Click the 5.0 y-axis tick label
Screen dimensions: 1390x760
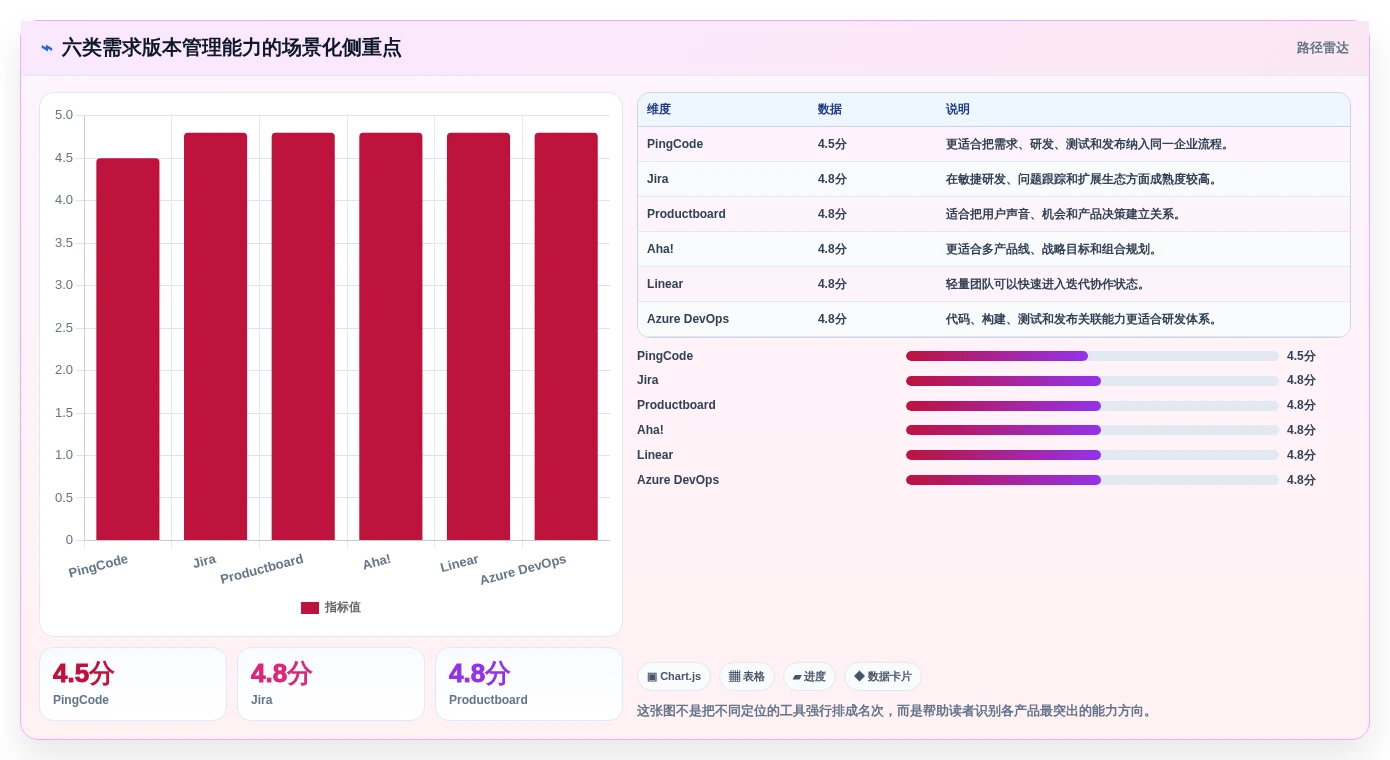coord(64,115)
